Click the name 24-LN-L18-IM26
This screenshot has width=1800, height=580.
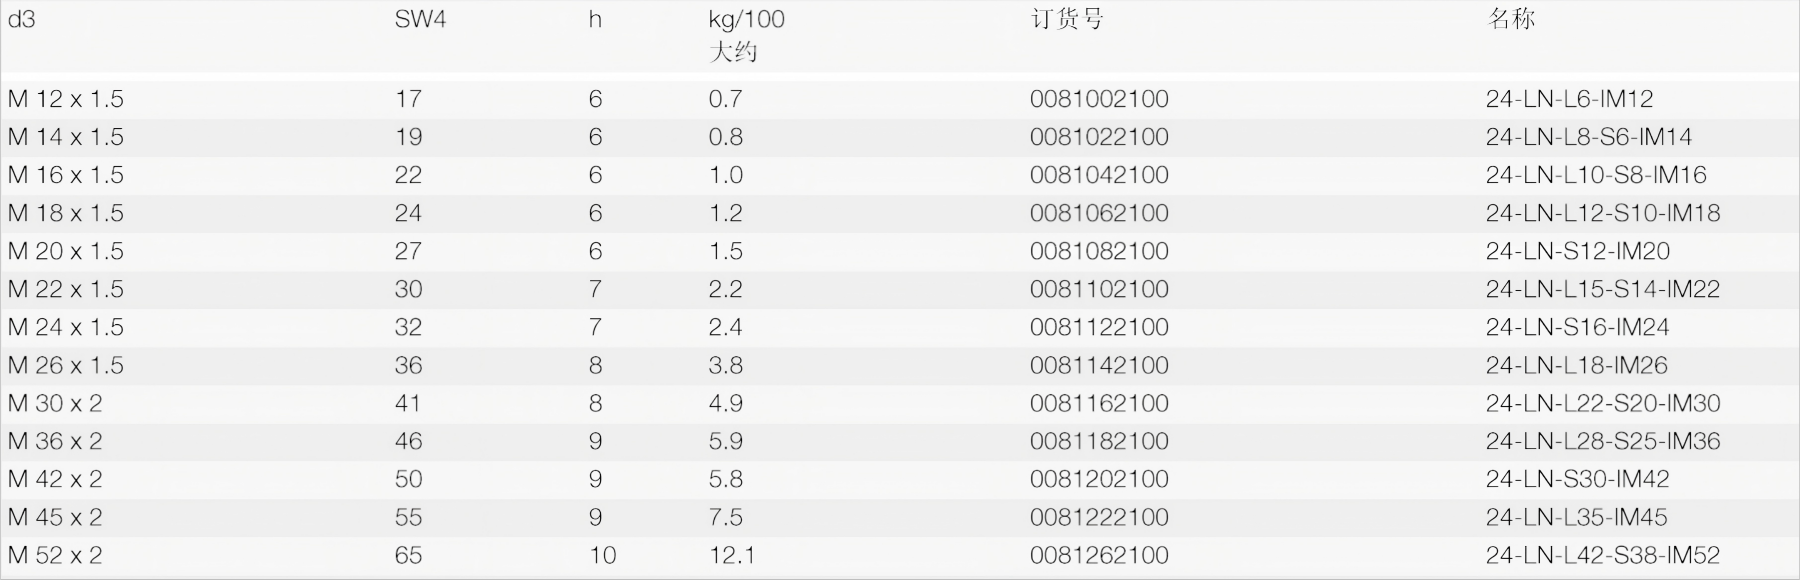(1576, 365)
